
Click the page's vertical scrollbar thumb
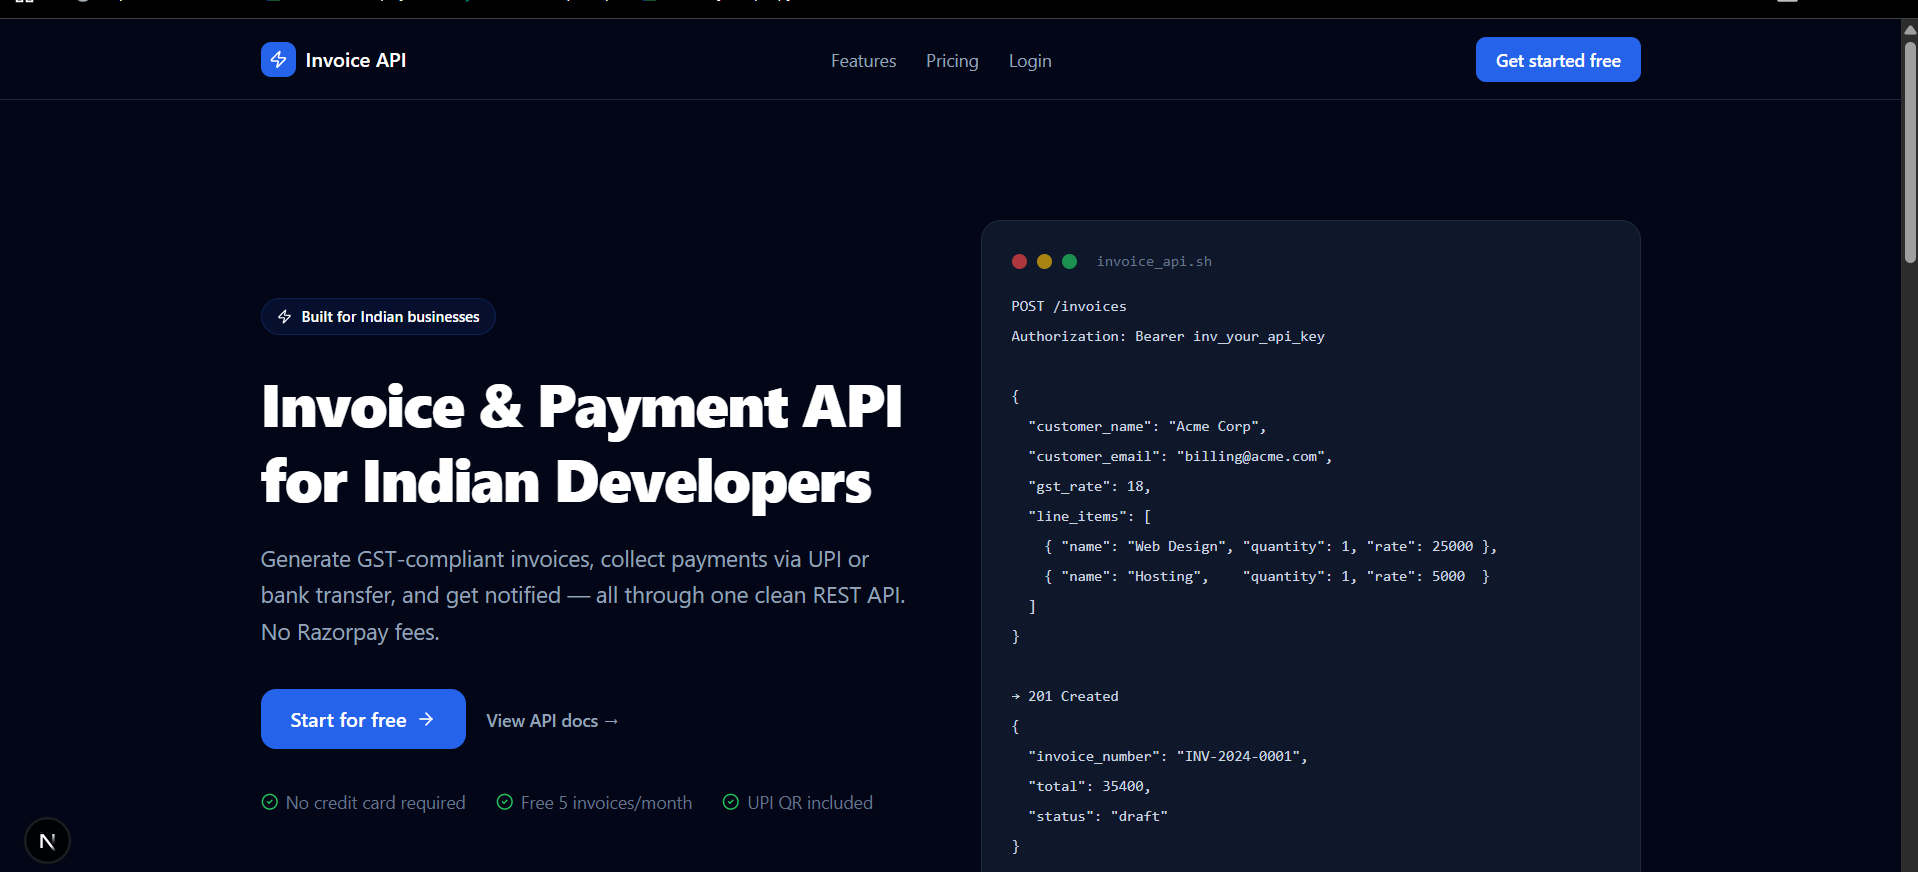(1910, 152)
